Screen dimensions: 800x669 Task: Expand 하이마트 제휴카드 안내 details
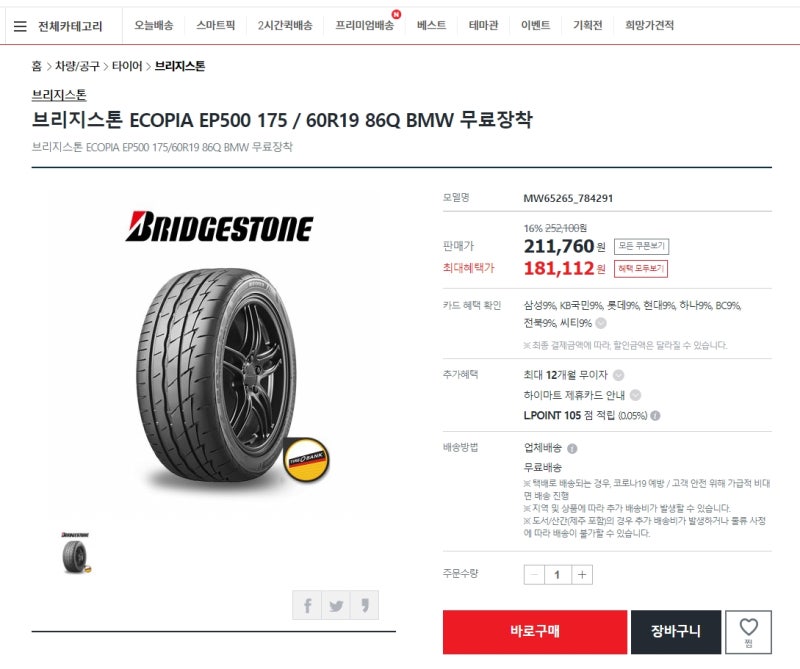635,395
